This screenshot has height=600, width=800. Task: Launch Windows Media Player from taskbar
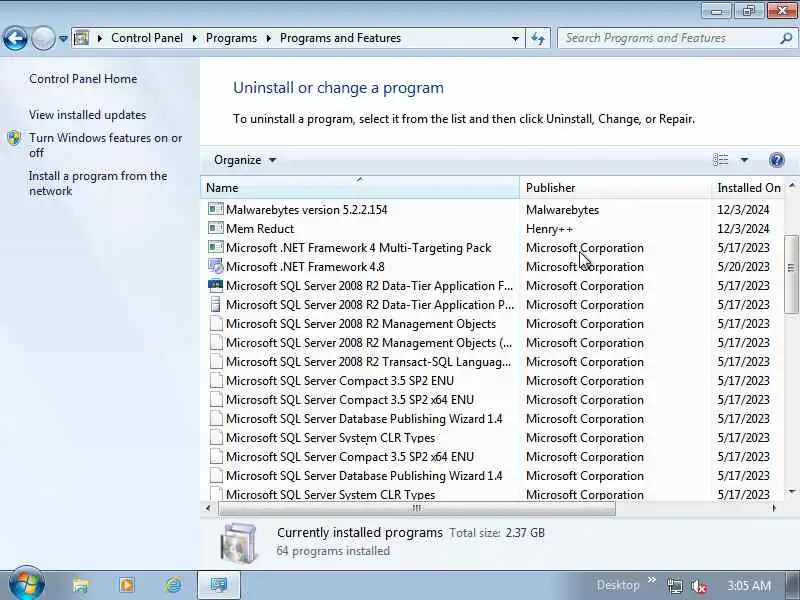click(x=127, y=585)
